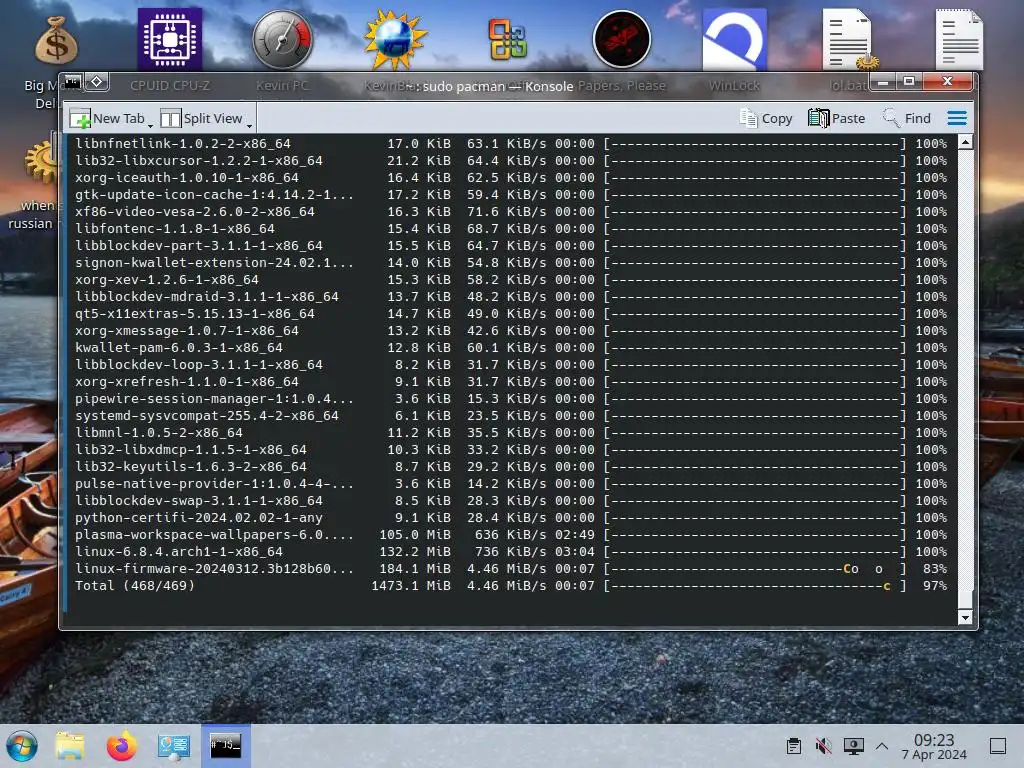
Task: Select the Konsole taskbar entry
Action: [x=225, y=745]
